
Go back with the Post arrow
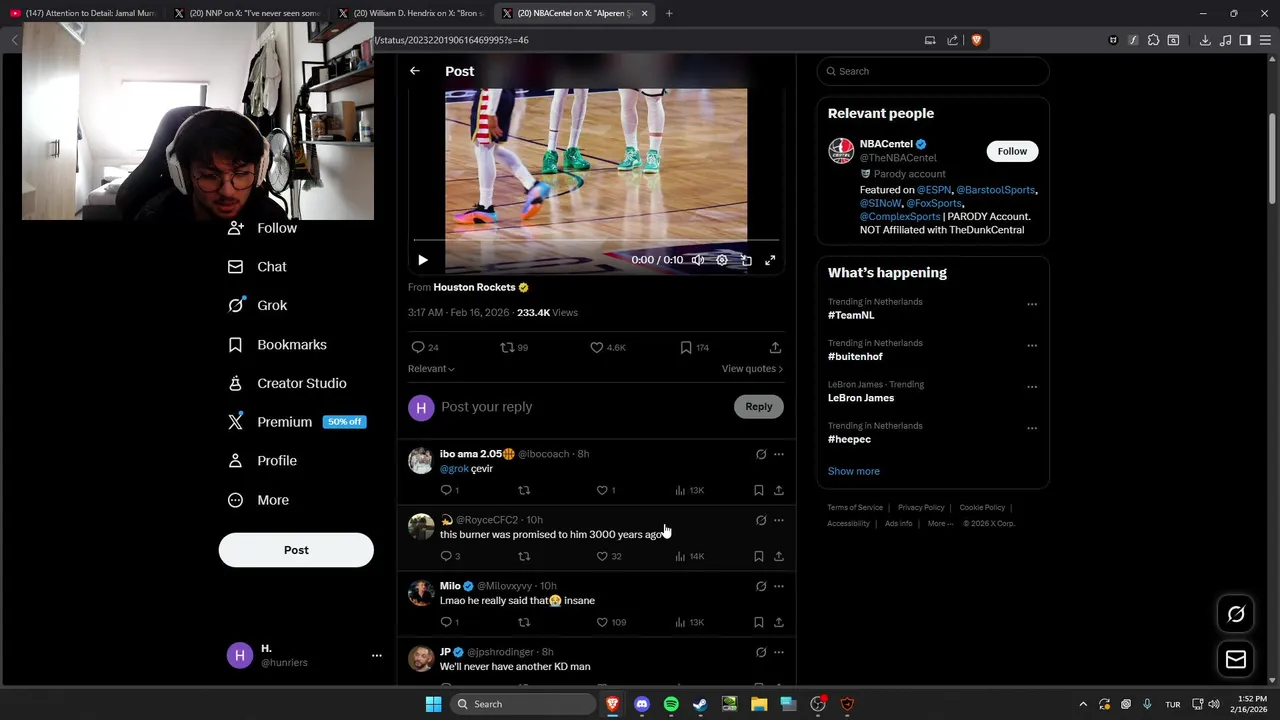tap(415, 71)
